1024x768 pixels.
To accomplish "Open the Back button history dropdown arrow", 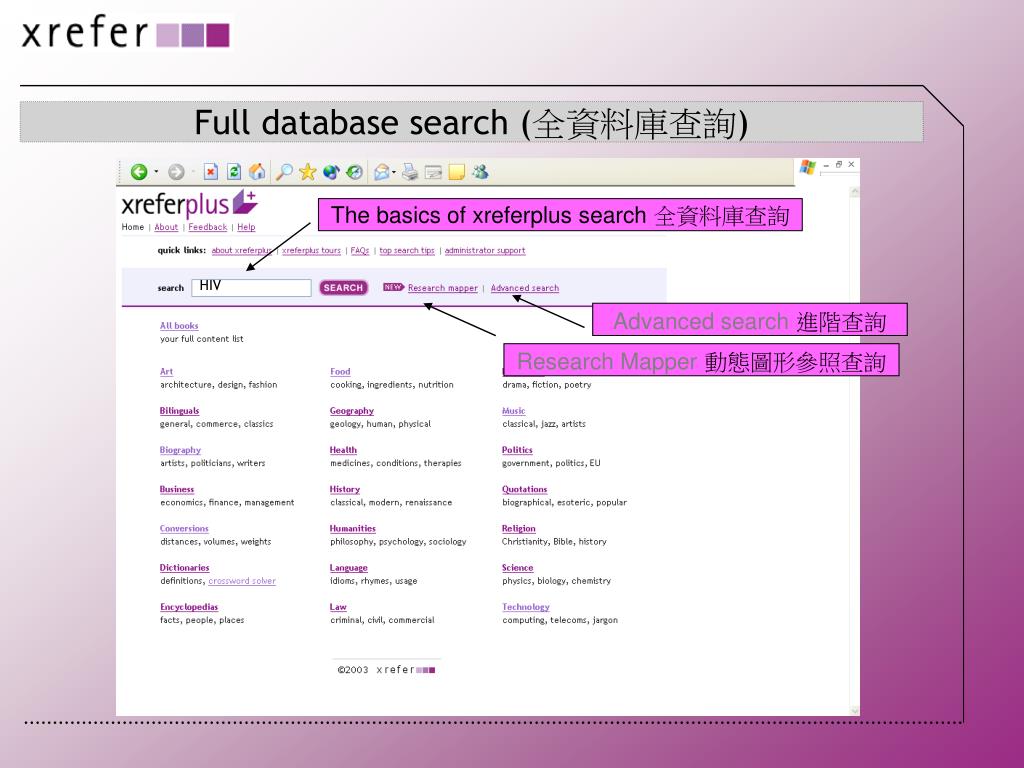I will pyautogui.click(x=156, y=172).
